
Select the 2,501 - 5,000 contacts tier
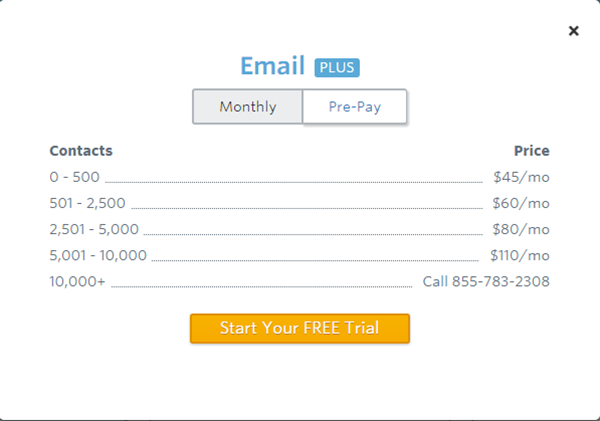pyautogui.click(x=94, y=229)
